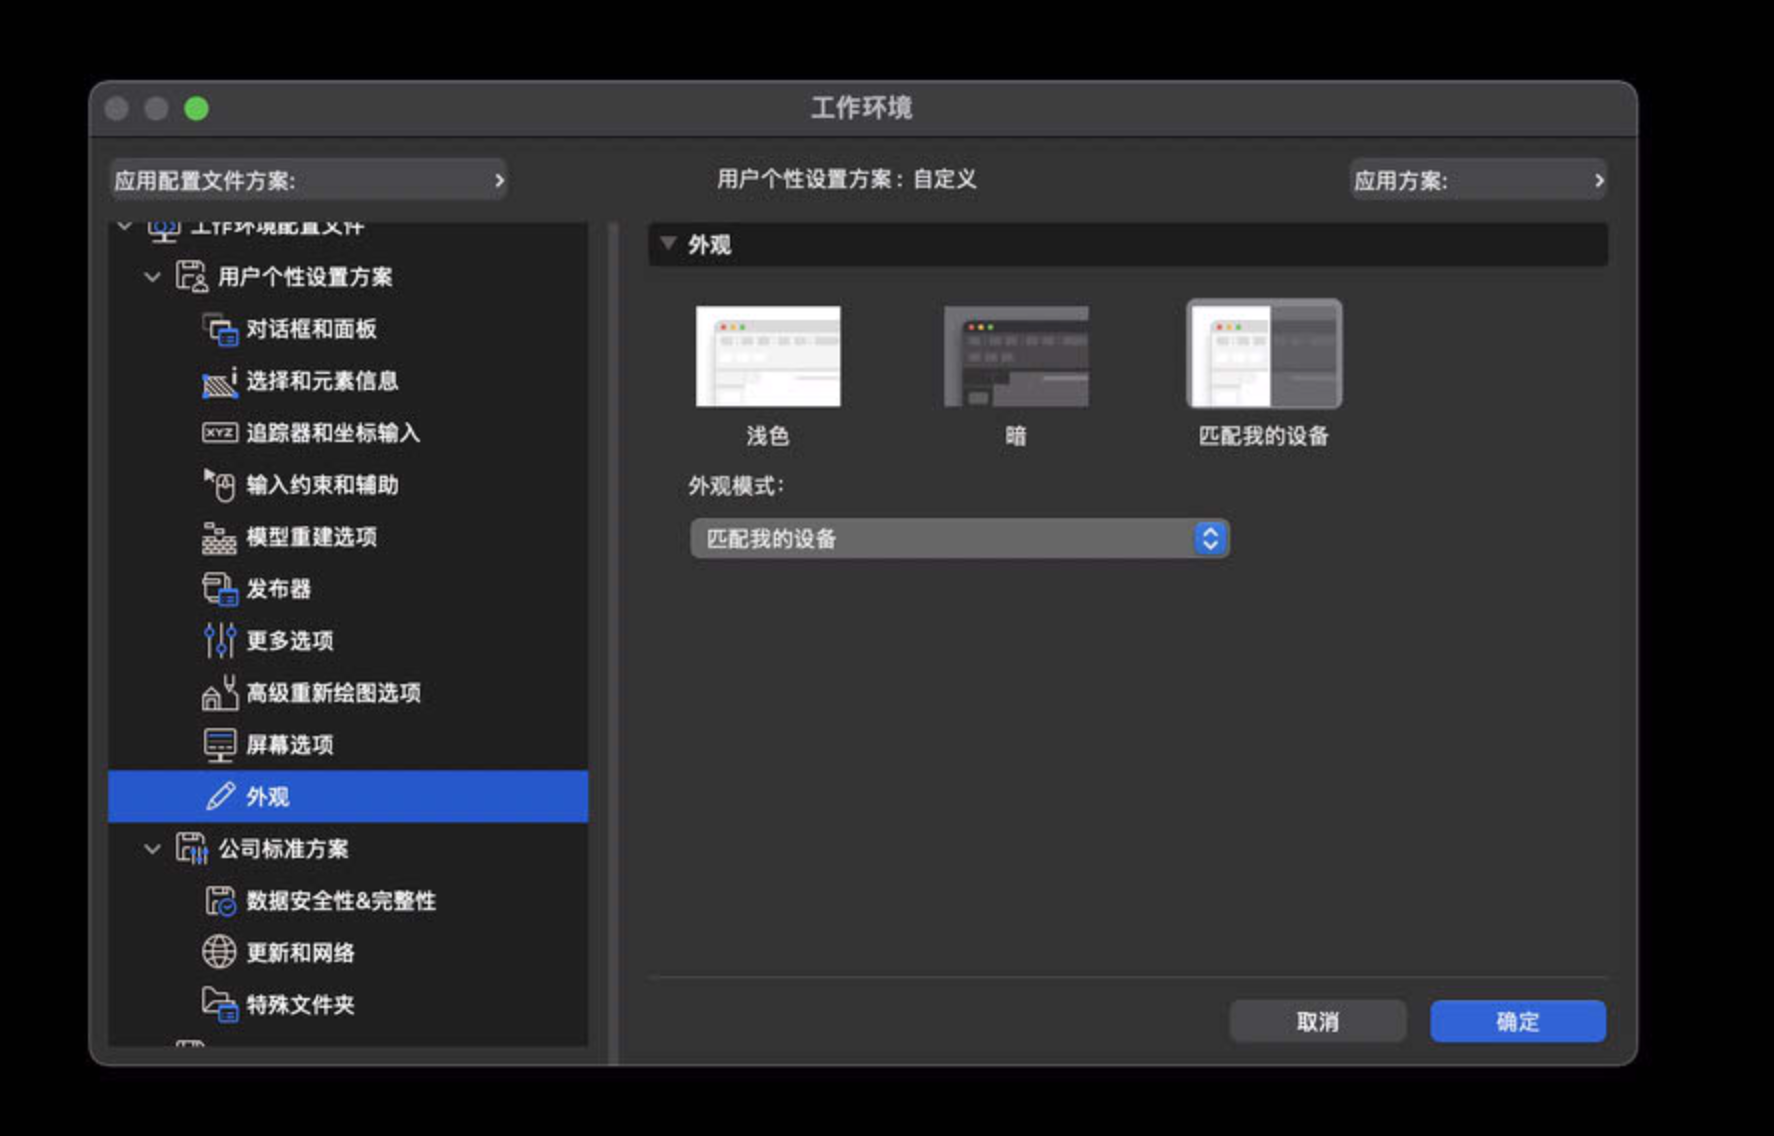Go to 高级重新绘图选项 page

348,693
